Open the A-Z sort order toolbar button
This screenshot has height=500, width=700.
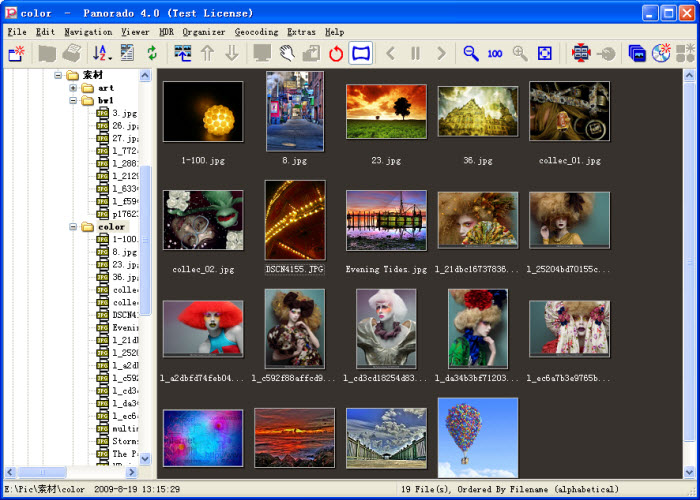102,53
